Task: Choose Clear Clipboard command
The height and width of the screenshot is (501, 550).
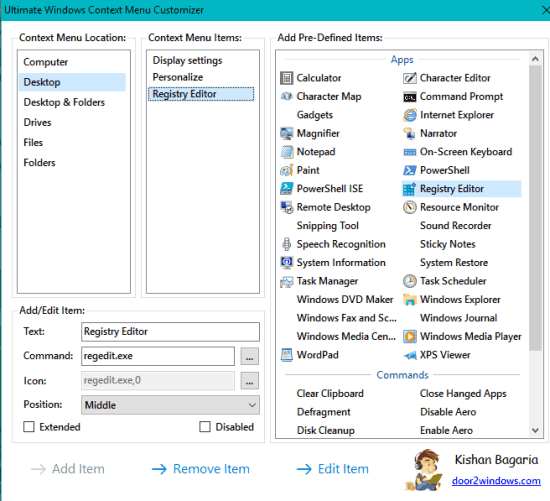Action: (330, 393)
